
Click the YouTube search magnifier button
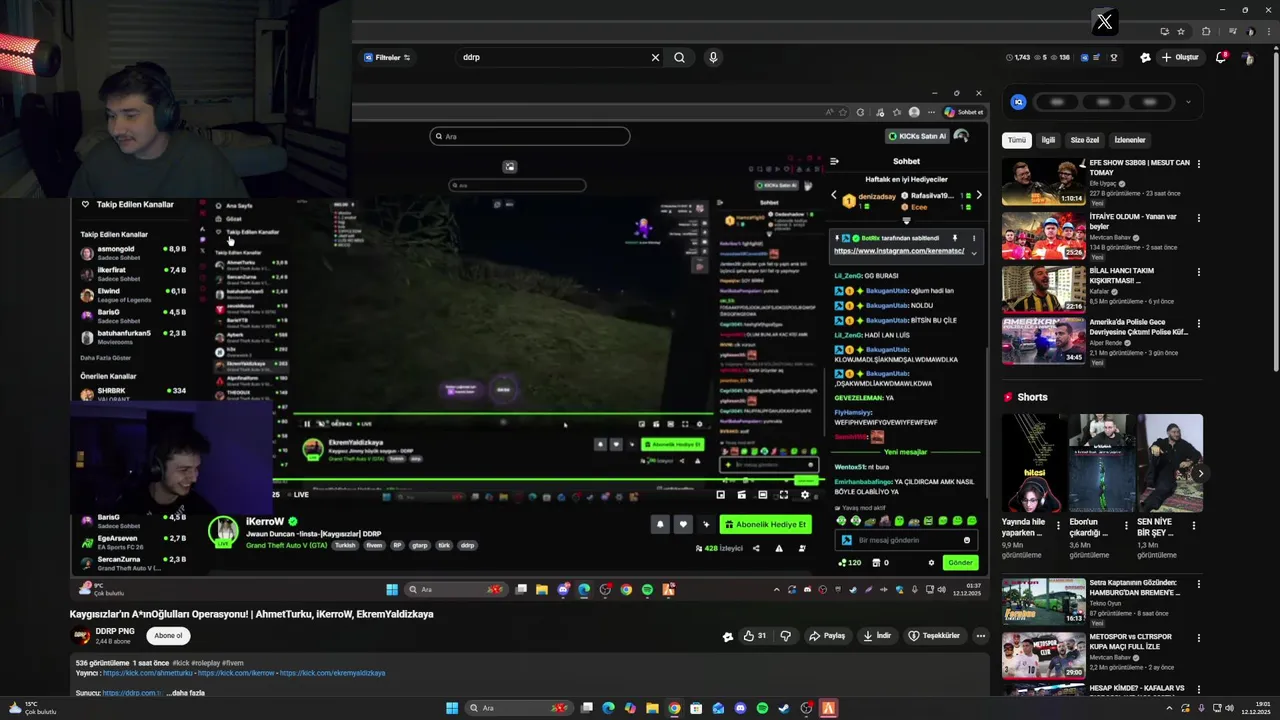point(679,57)
